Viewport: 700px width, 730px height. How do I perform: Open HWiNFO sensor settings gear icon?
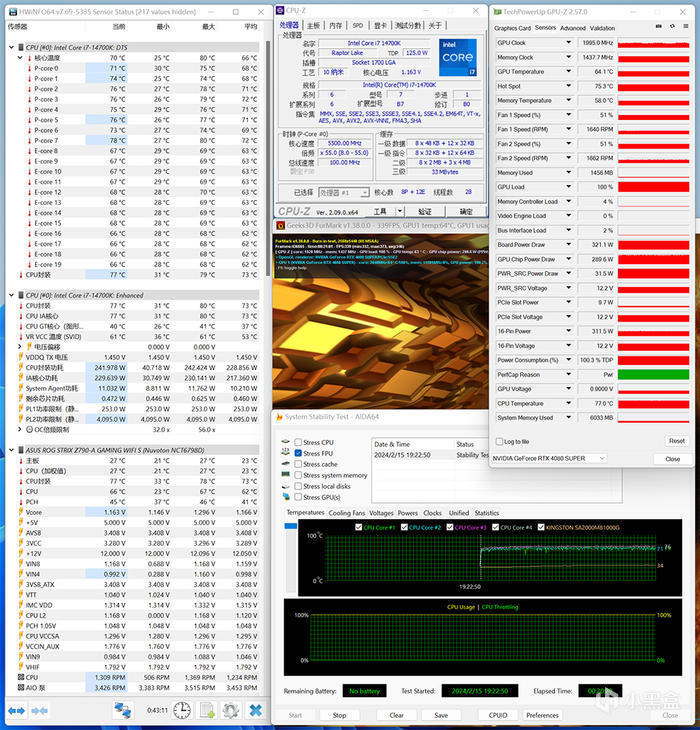[x=230, y=710]
